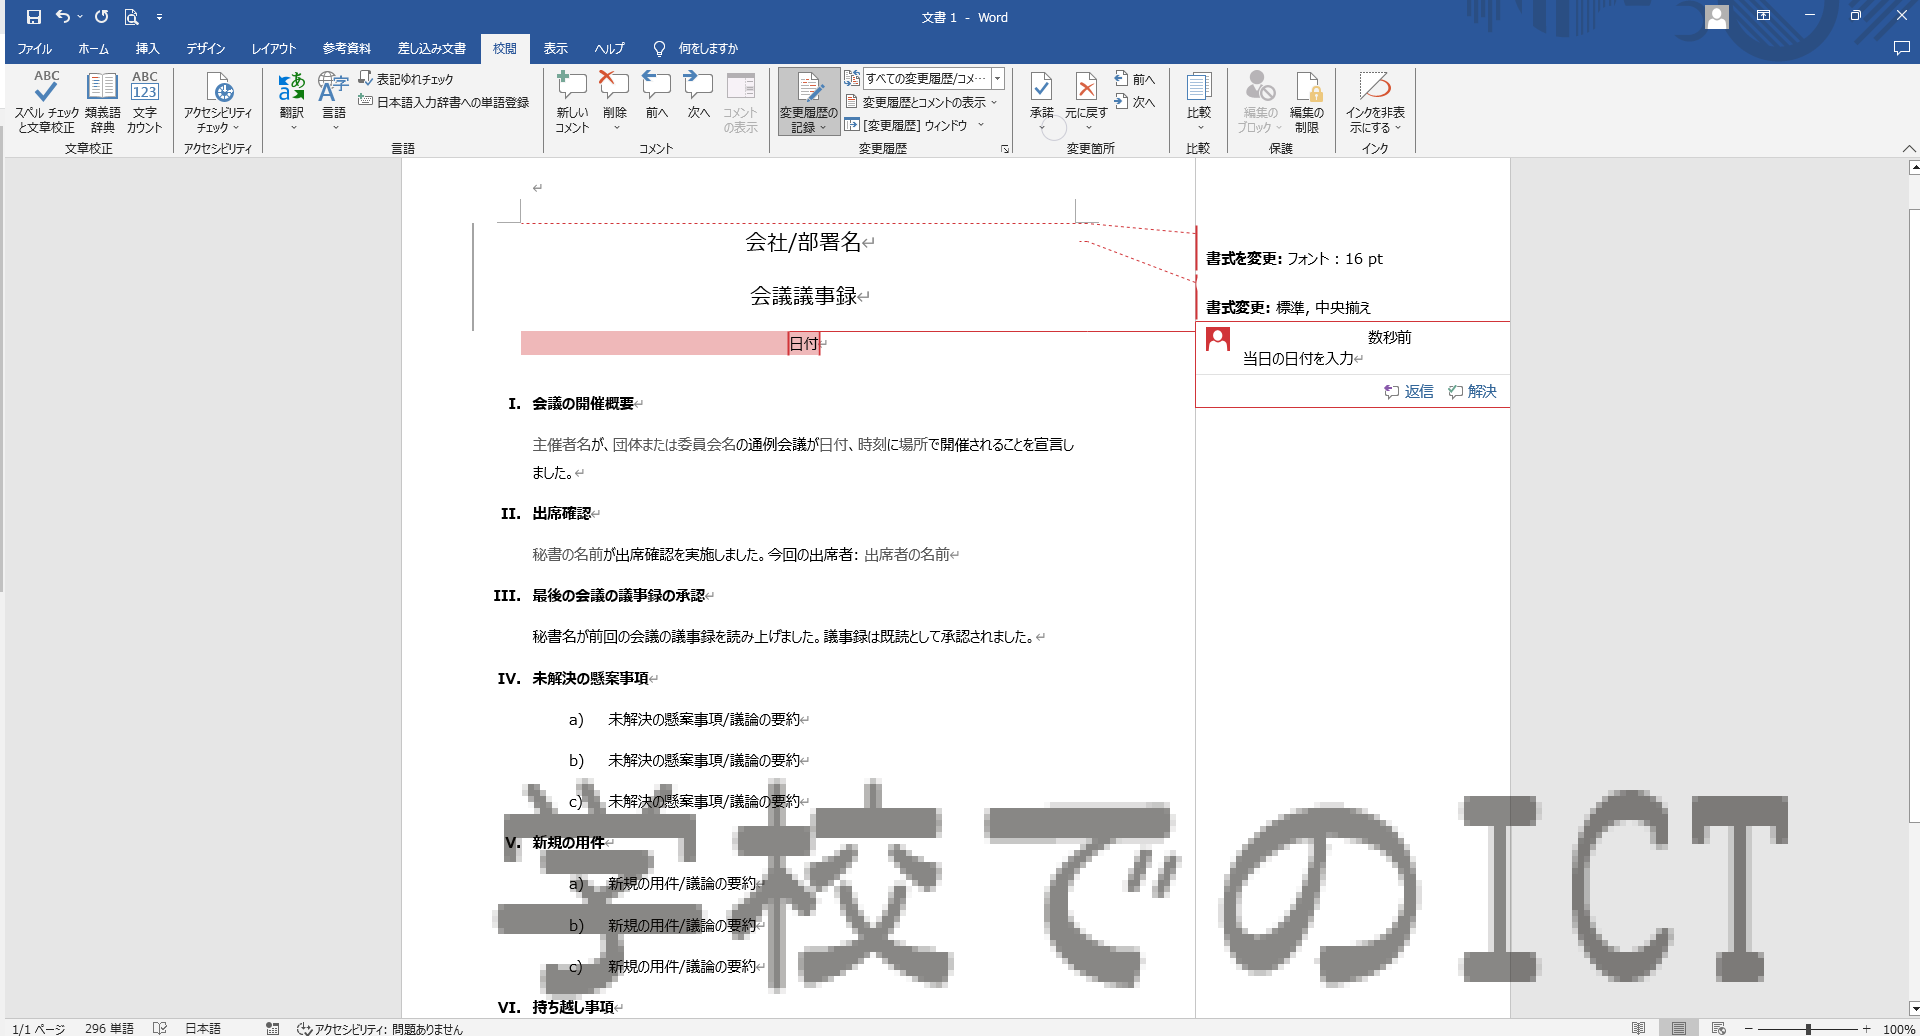Expand the 比較 button dropdown arrow

1199,127
